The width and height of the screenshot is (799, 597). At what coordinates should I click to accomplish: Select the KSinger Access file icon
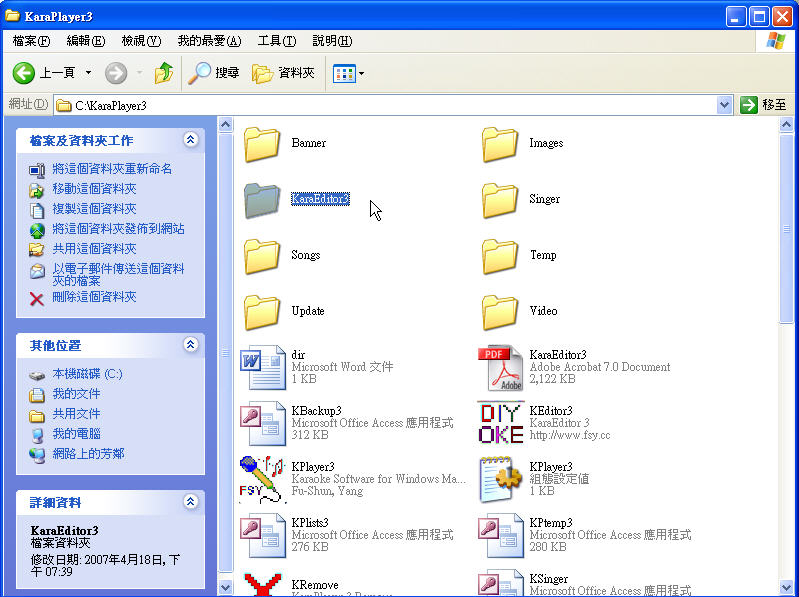(500, 583)
